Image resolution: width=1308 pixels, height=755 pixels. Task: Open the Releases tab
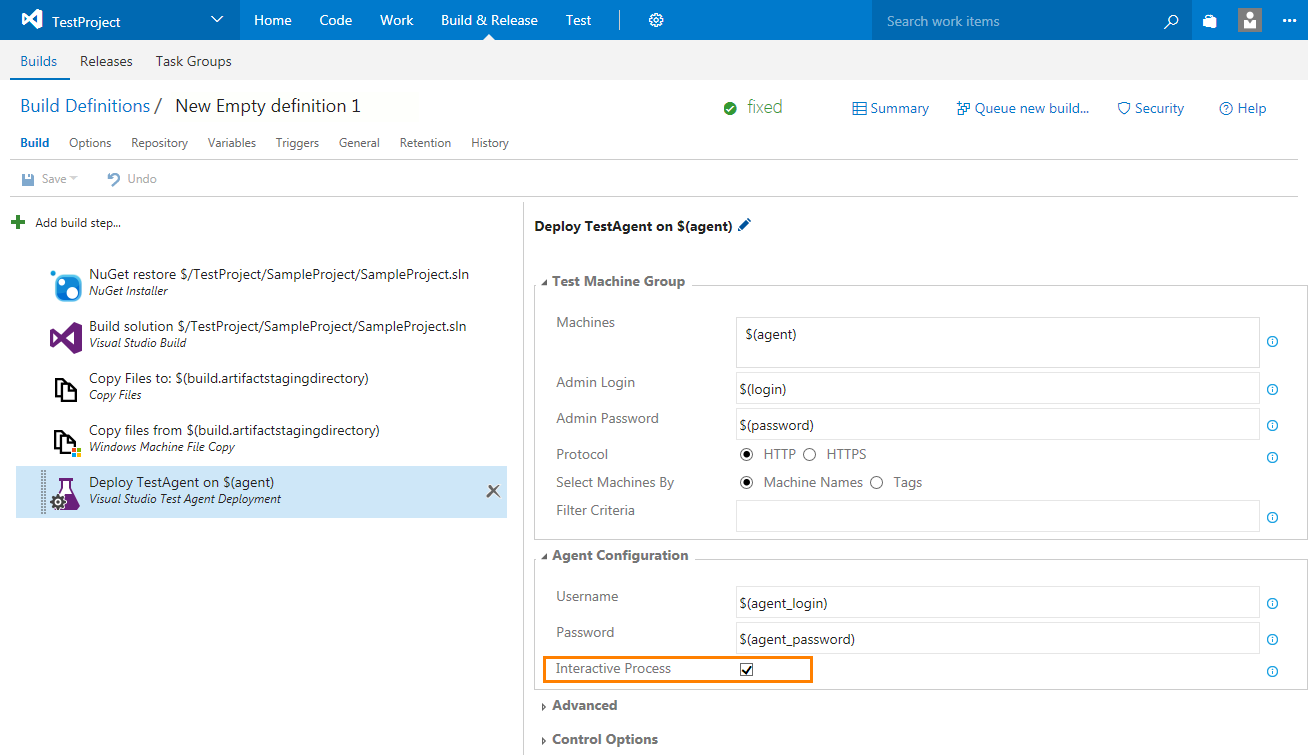coord(106,61)
